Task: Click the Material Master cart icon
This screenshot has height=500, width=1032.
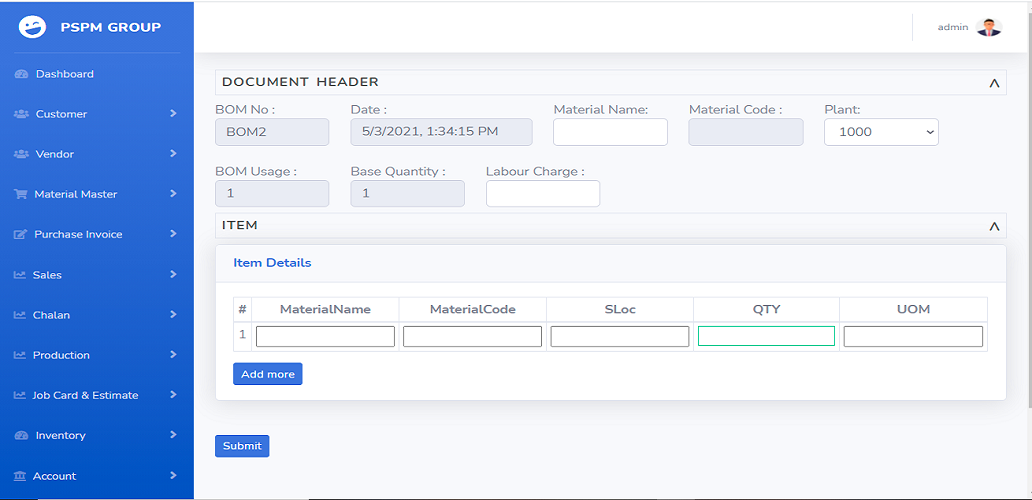Action: [x=21, y=194]
